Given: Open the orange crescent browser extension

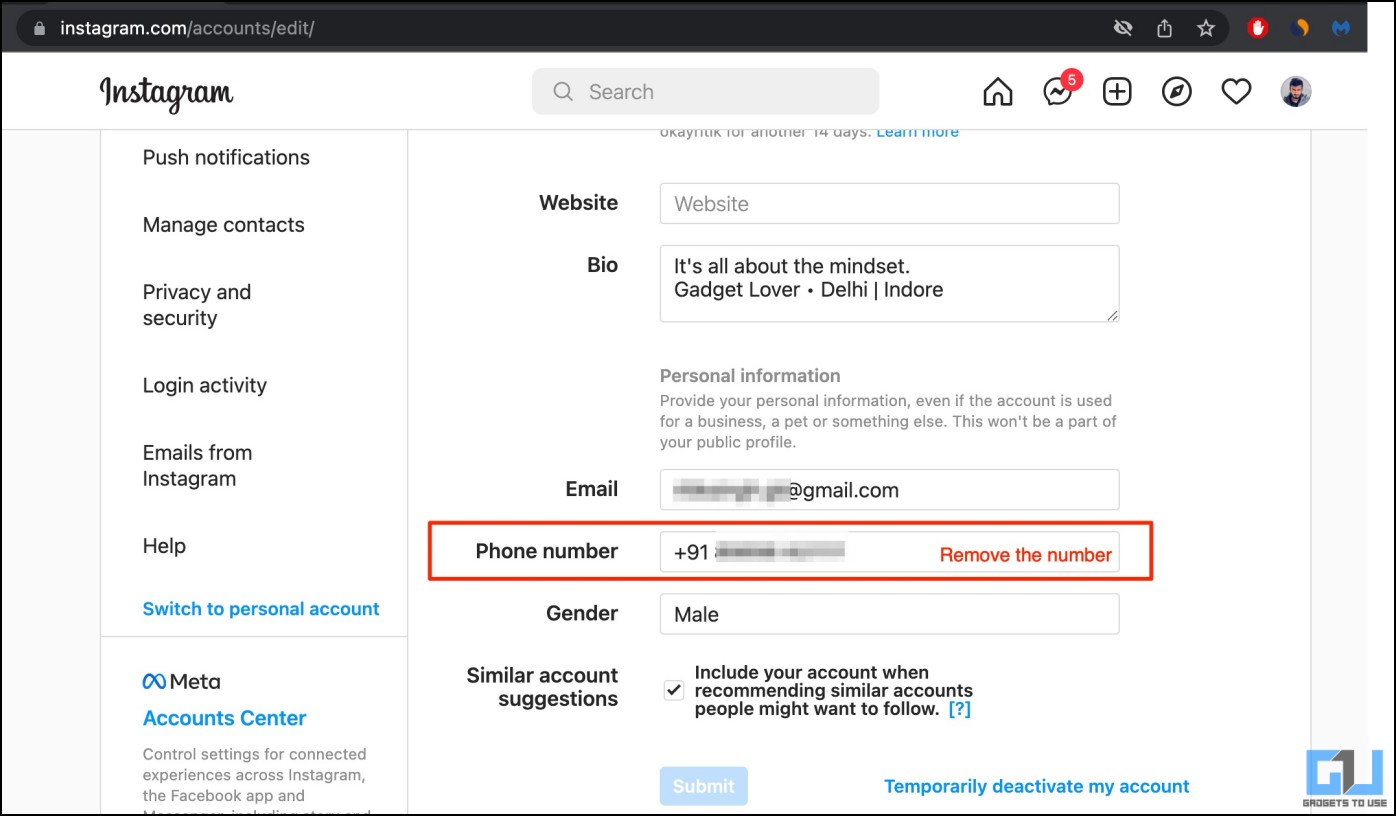Looking at the screenshot, I should click(1300, 28).
